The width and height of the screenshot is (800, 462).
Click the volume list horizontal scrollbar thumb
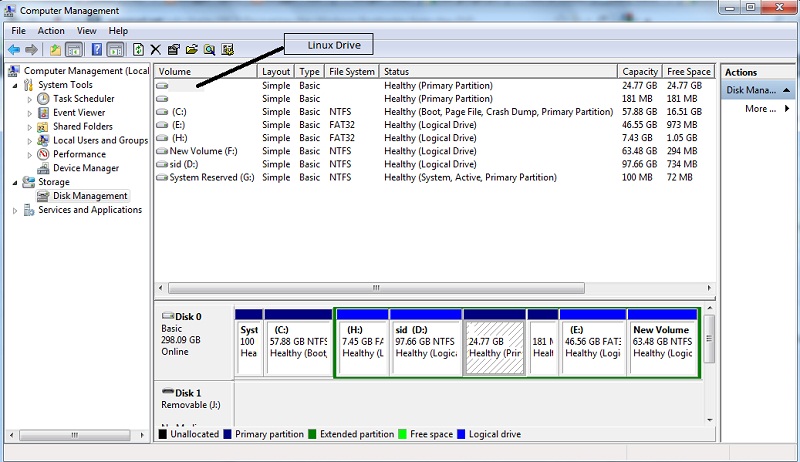tap(377, 288)
